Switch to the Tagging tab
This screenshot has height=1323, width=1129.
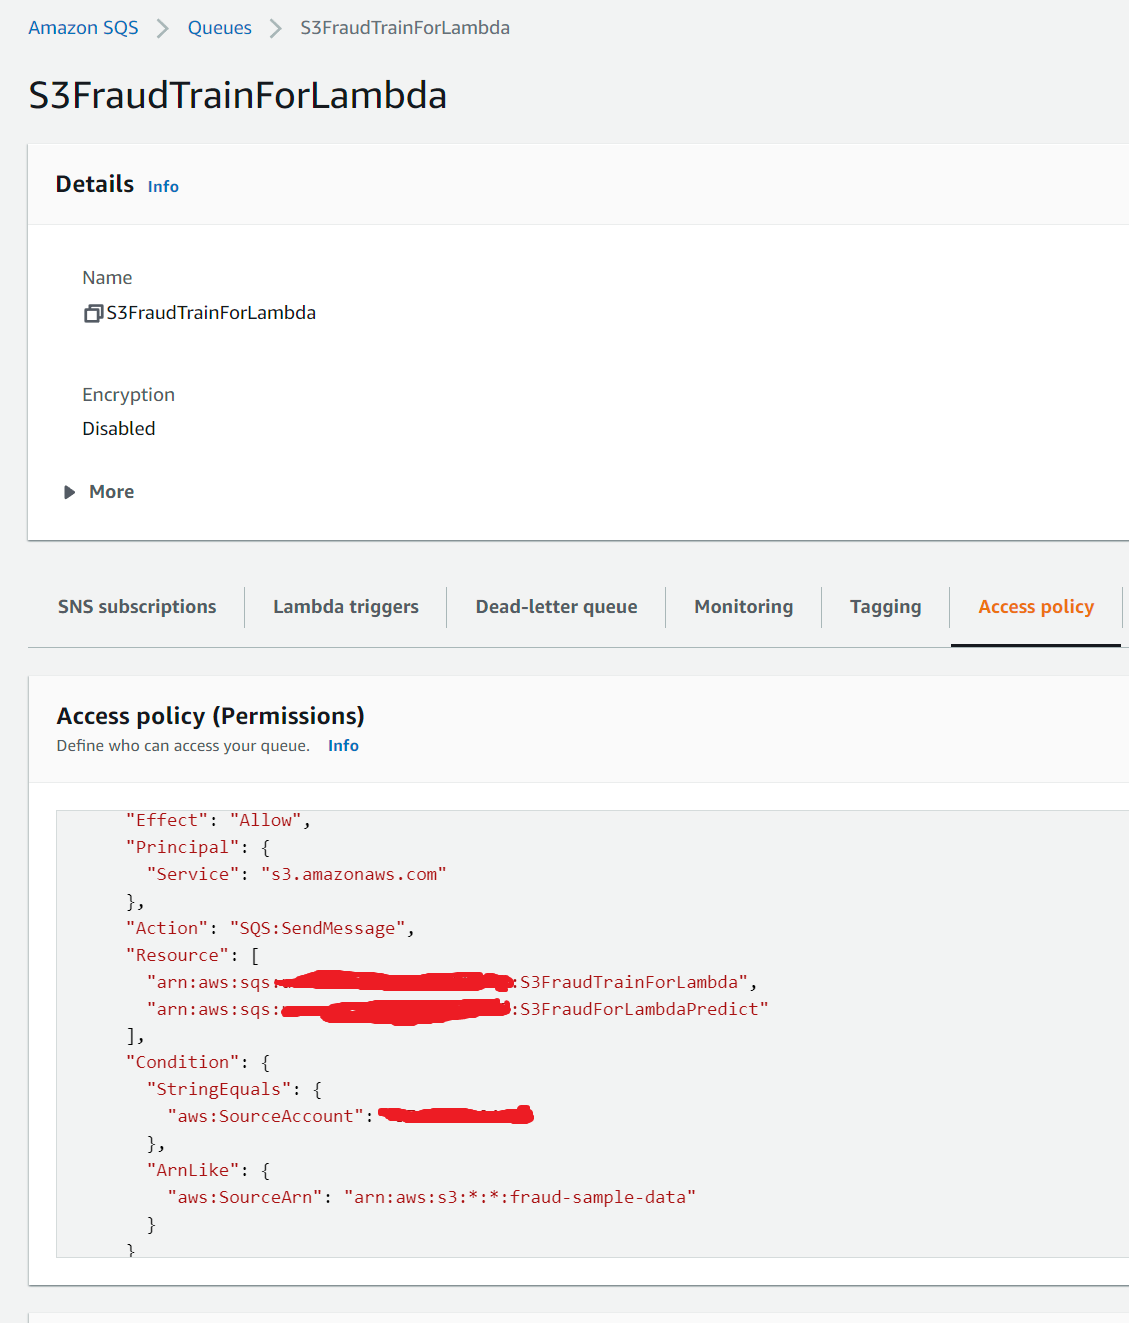[x=885, y=607]
